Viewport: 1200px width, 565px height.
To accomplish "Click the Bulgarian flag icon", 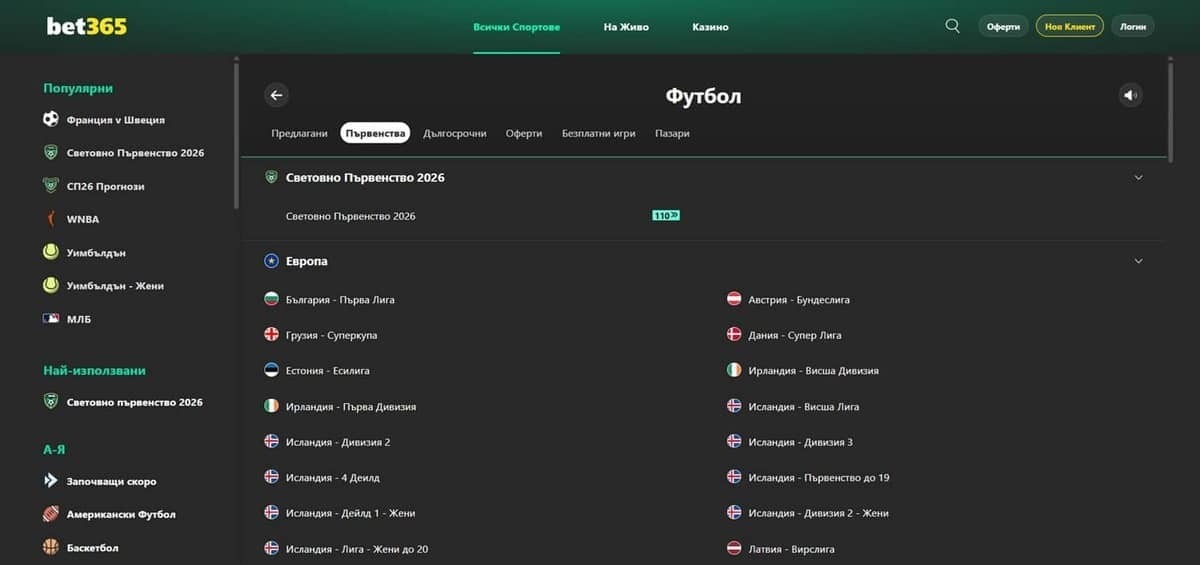I will pyautogui.click(x=271, y=299).
